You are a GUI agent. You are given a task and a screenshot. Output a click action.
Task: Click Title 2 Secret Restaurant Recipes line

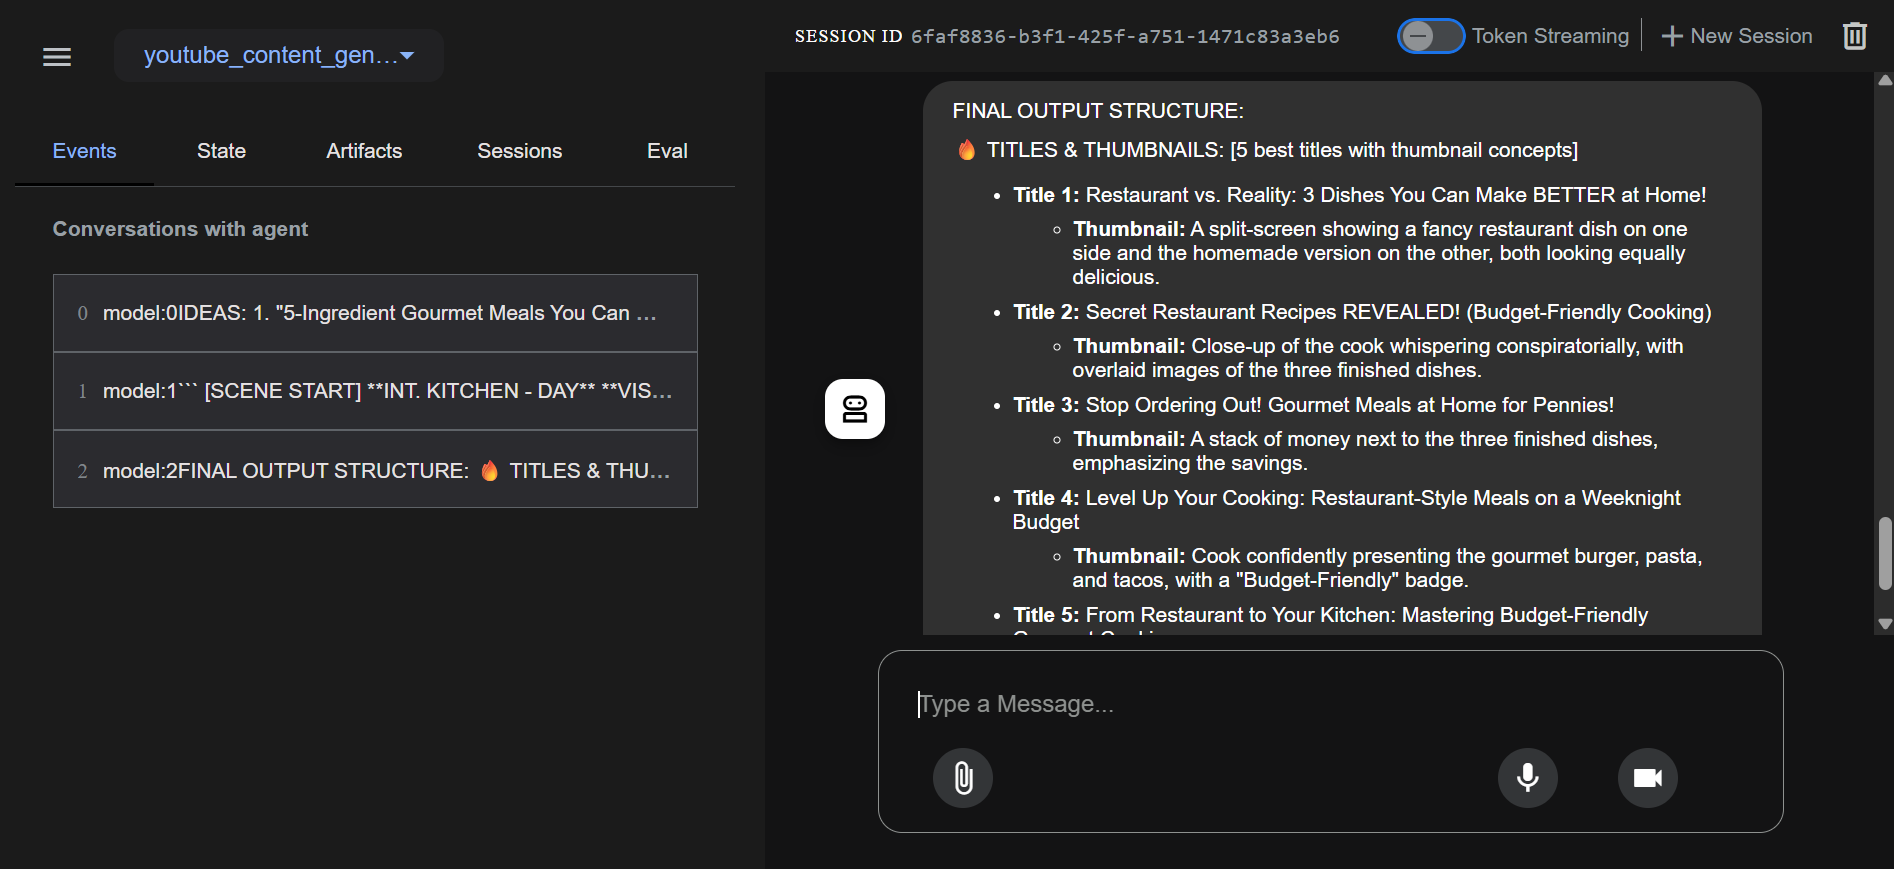[x=1362, y=312]
